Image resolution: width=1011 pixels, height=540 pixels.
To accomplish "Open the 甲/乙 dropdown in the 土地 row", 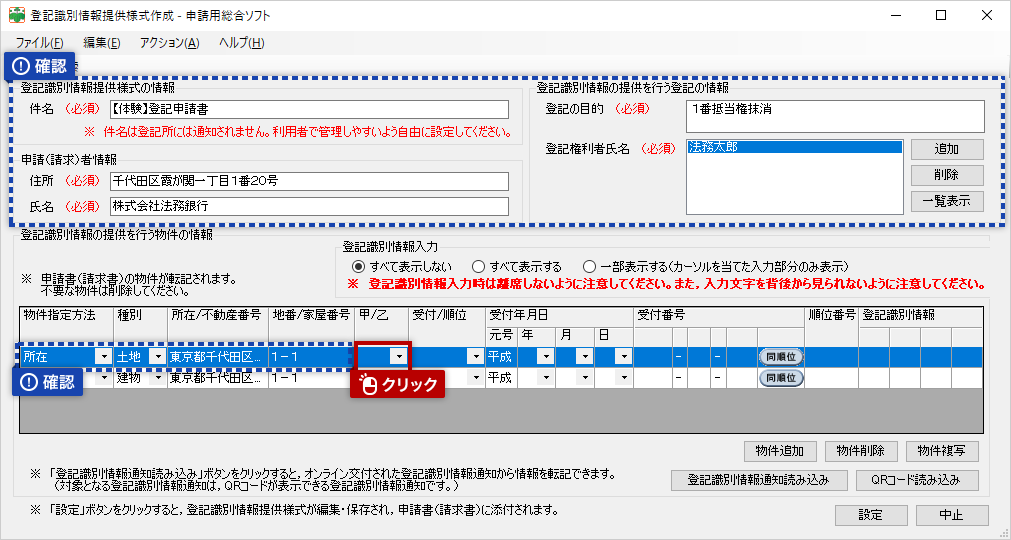I will pos(399,356).
